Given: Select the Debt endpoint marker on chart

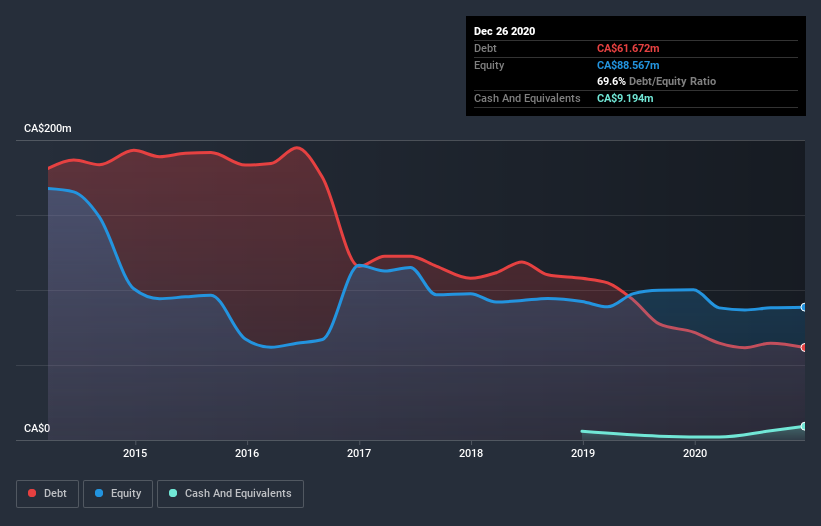Looking at the screenshot, I should [x=804, y=348].
